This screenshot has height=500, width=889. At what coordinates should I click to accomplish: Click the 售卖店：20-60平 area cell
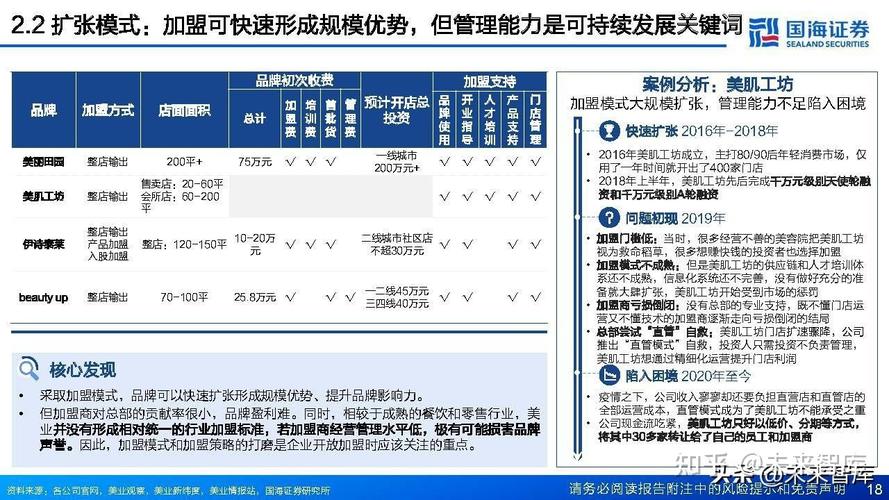coord(182,196)
